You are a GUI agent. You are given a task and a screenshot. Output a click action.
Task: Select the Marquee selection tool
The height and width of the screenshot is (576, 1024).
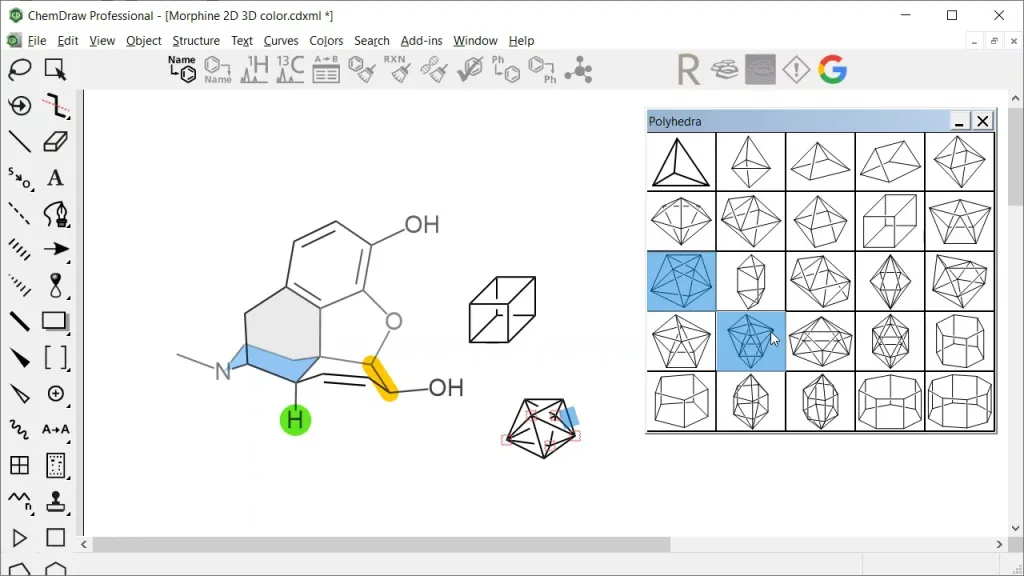[55, 70]
